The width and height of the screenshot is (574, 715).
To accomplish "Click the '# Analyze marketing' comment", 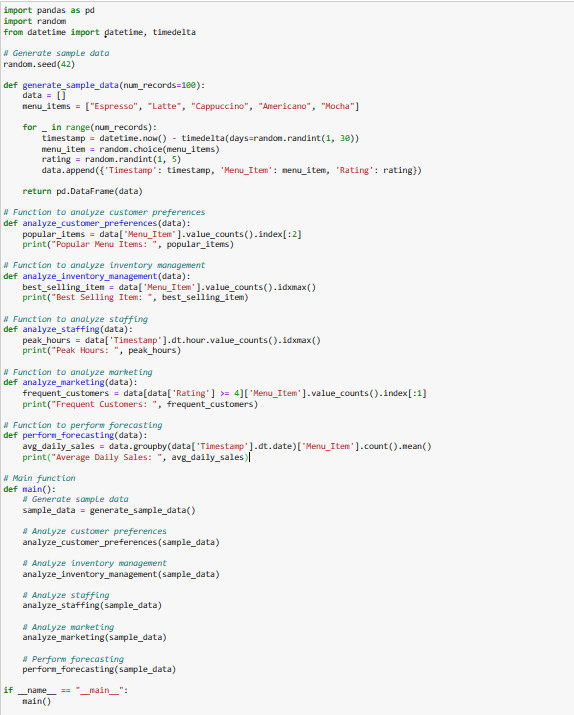I will (68, 627).
